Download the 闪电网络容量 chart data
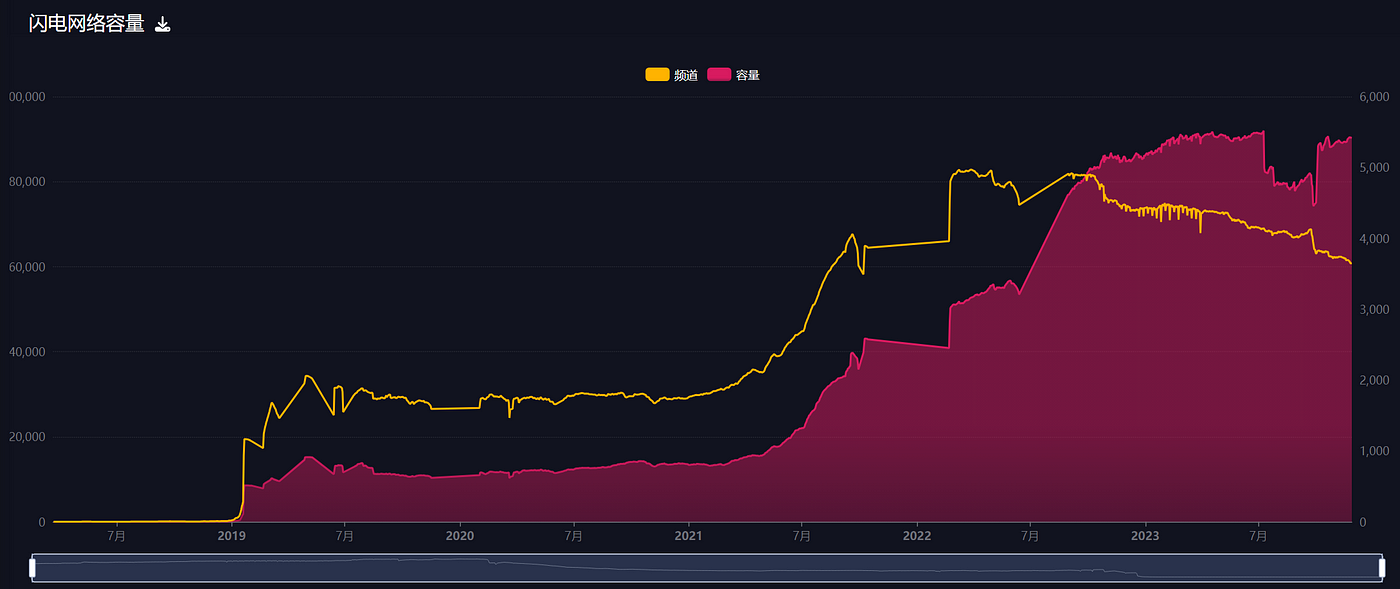The height and width of the screenshot is (589, 1400). click(x=162, y=25)
